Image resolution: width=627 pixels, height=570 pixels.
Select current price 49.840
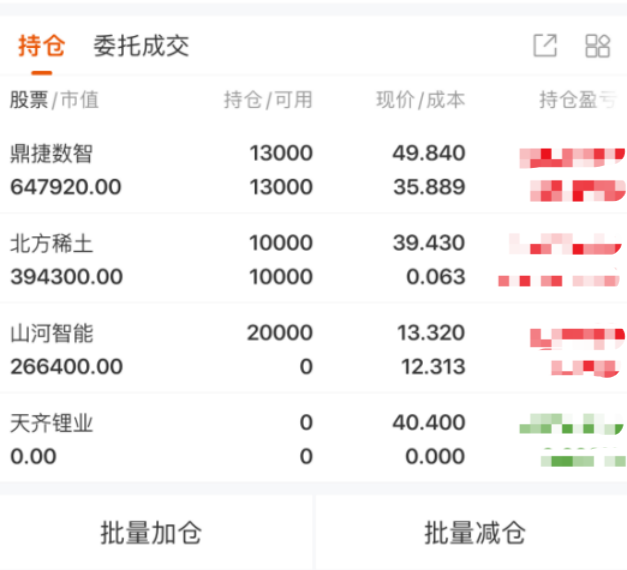(429, 153)
